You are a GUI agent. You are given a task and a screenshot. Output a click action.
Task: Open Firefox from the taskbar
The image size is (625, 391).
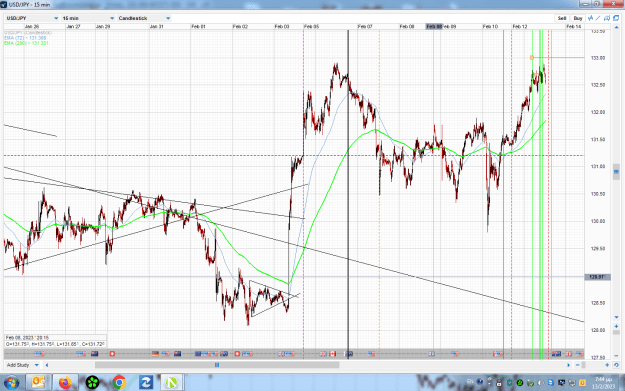click(x=65, y=383)
